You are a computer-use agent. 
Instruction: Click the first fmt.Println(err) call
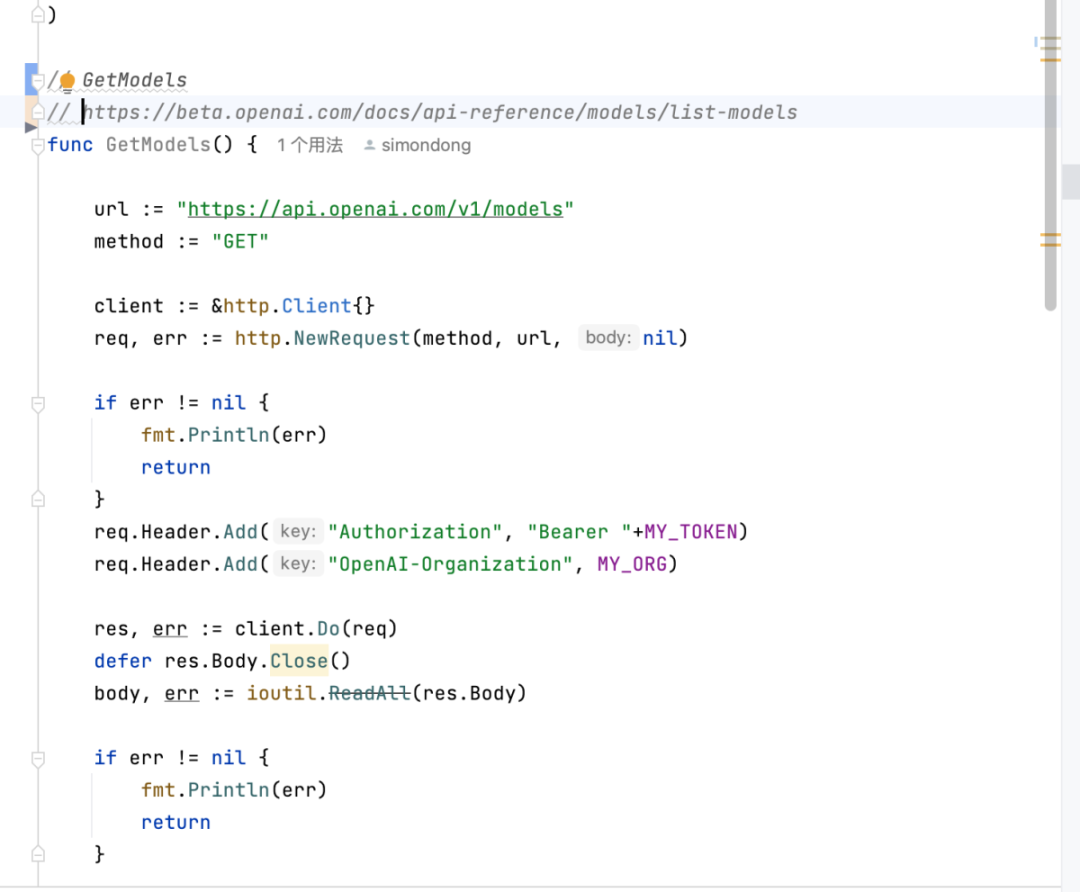(233, 435)
